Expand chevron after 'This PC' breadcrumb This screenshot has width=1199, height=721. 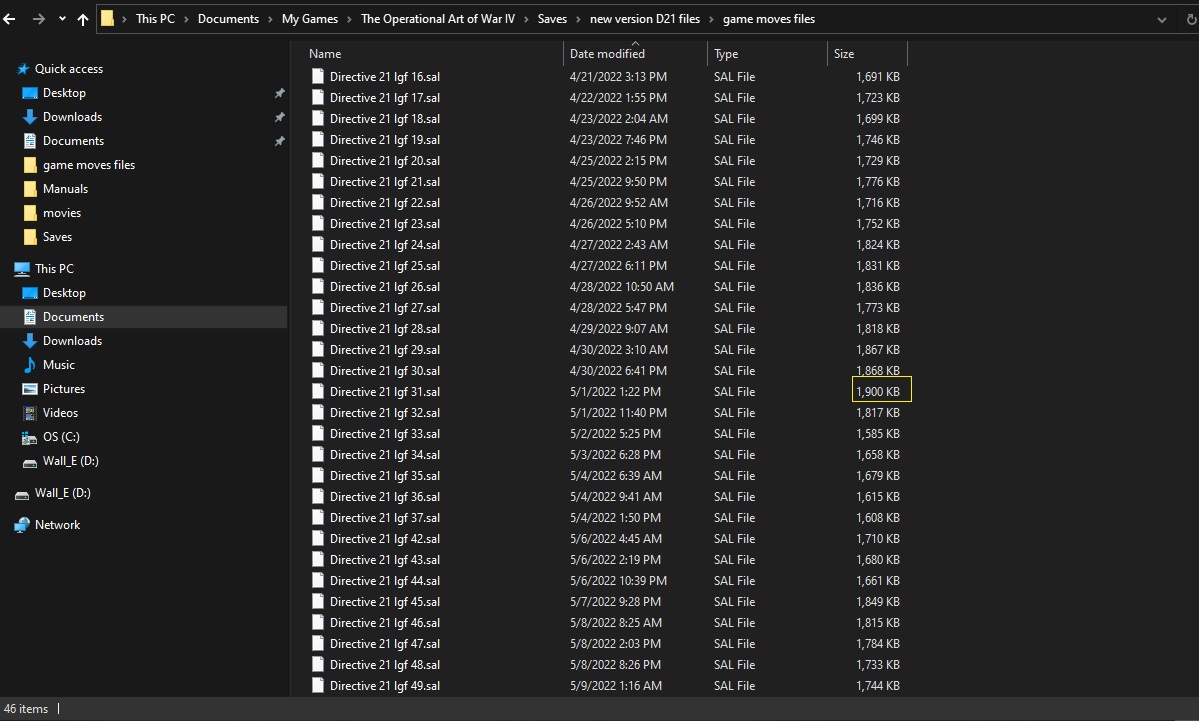[186, 19]
